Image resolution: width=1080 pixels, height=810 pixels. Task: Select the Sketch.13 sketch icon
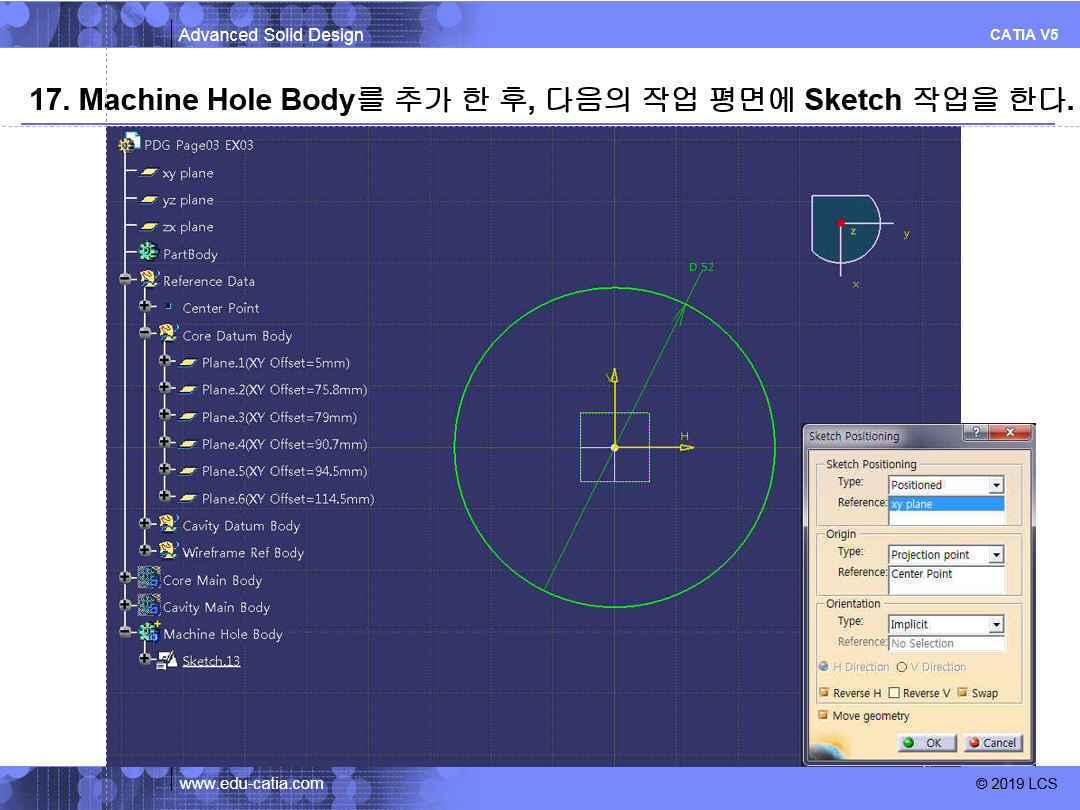(x=167, y=661)
